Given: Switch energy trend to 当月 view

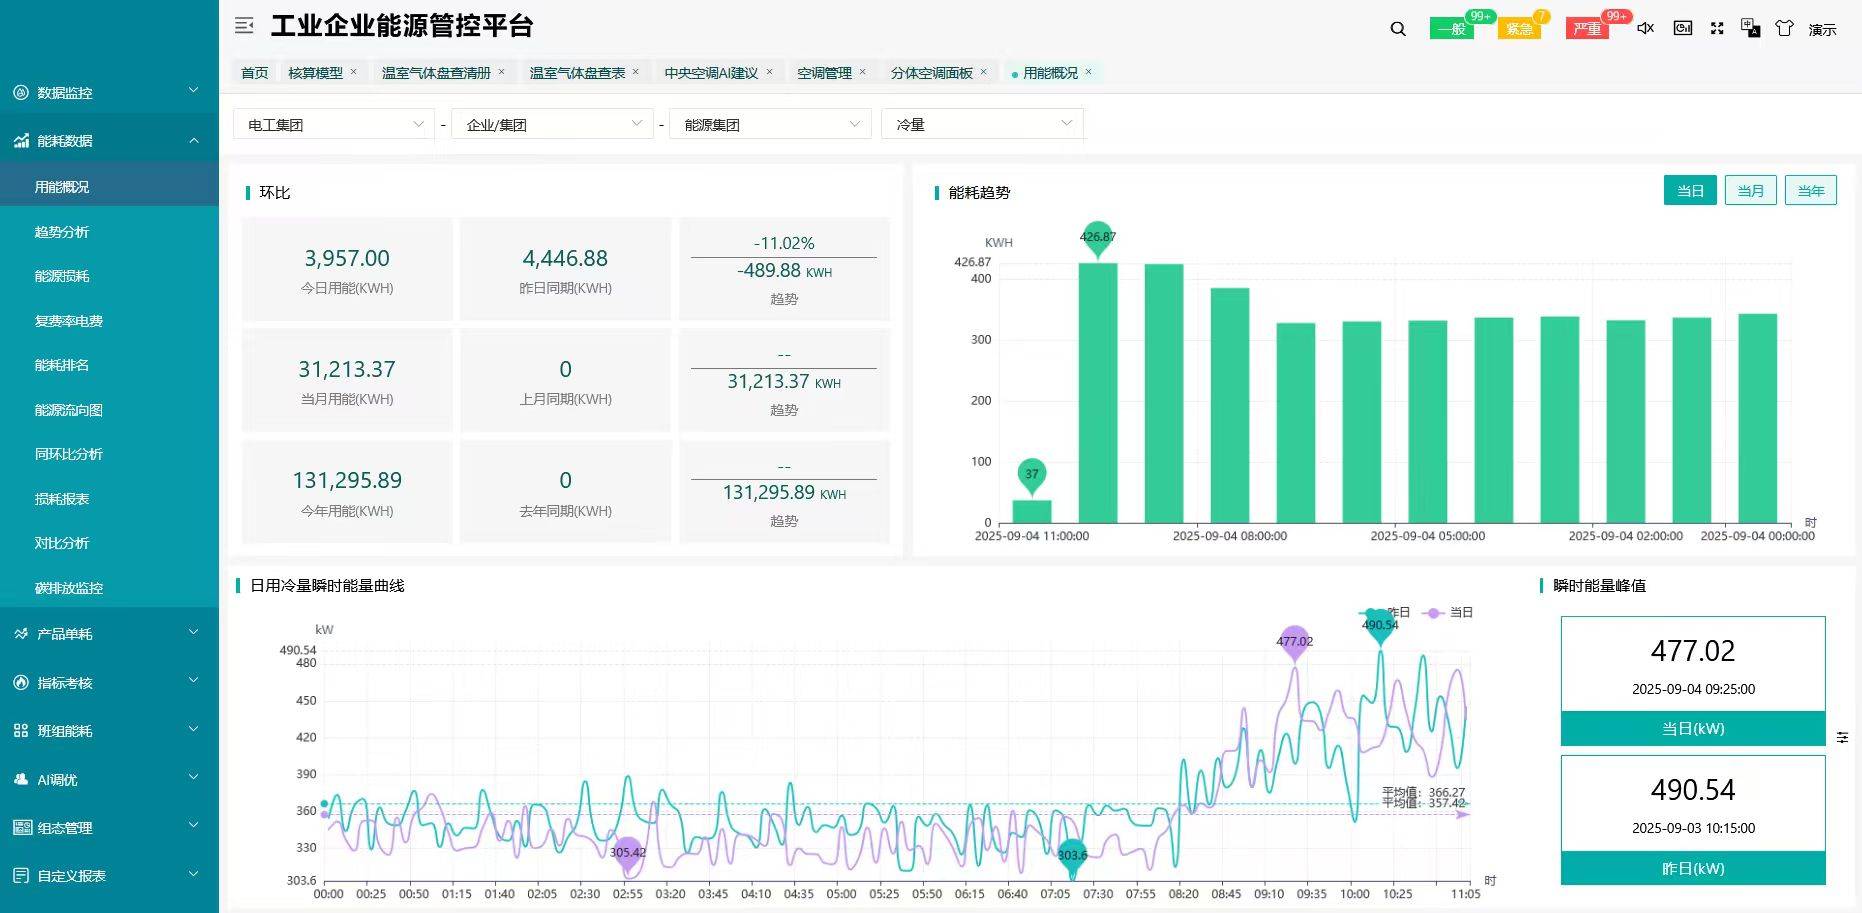Looking at the screenshot, I should (1750, 190).
